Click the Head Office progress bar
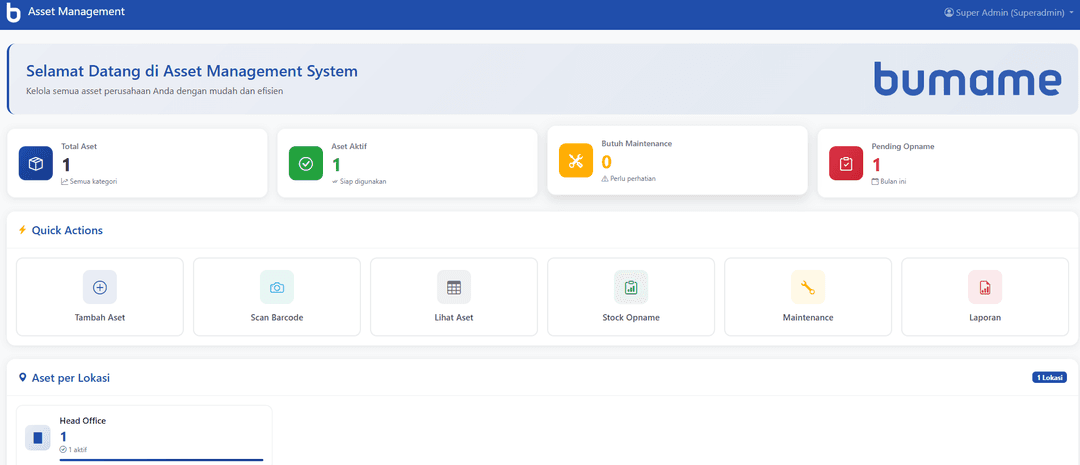This screenshot has width=1080, height=465. pos(161,459)
